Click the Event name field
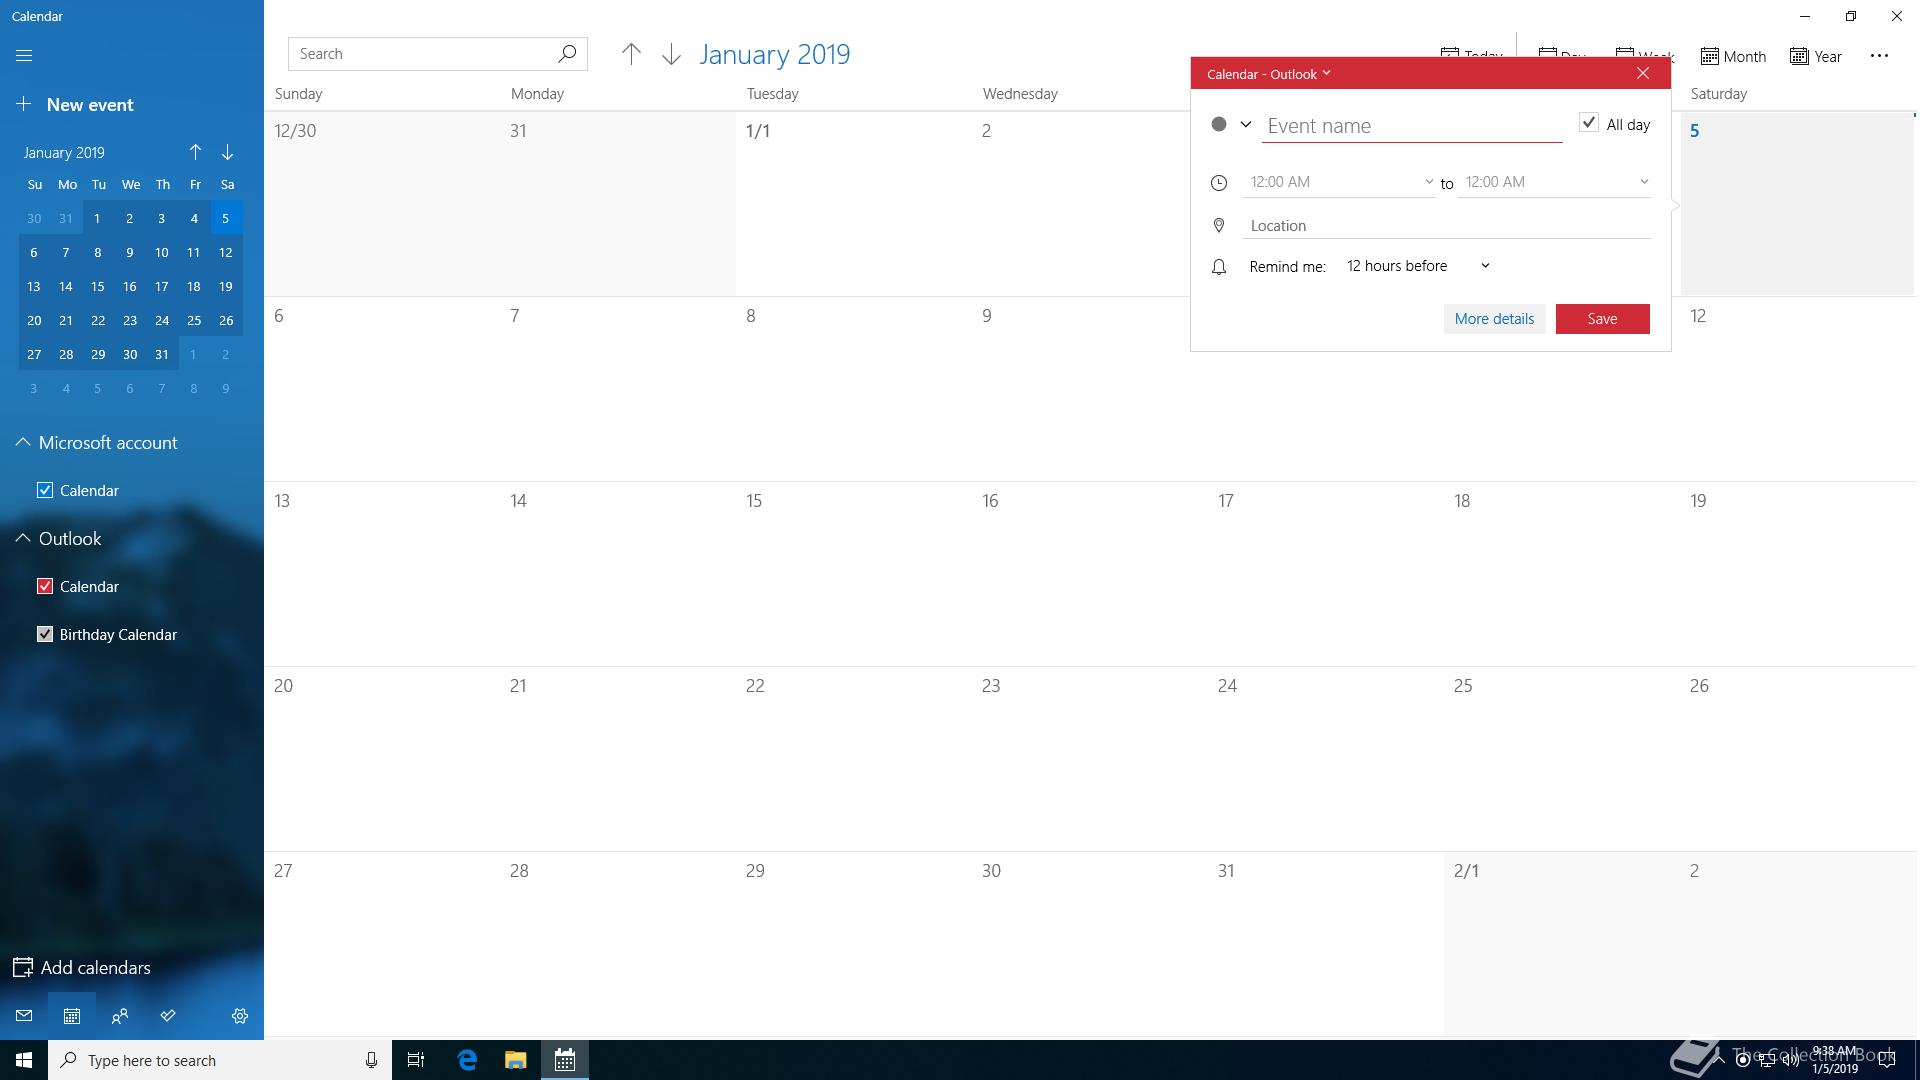 coord(1412,126)
